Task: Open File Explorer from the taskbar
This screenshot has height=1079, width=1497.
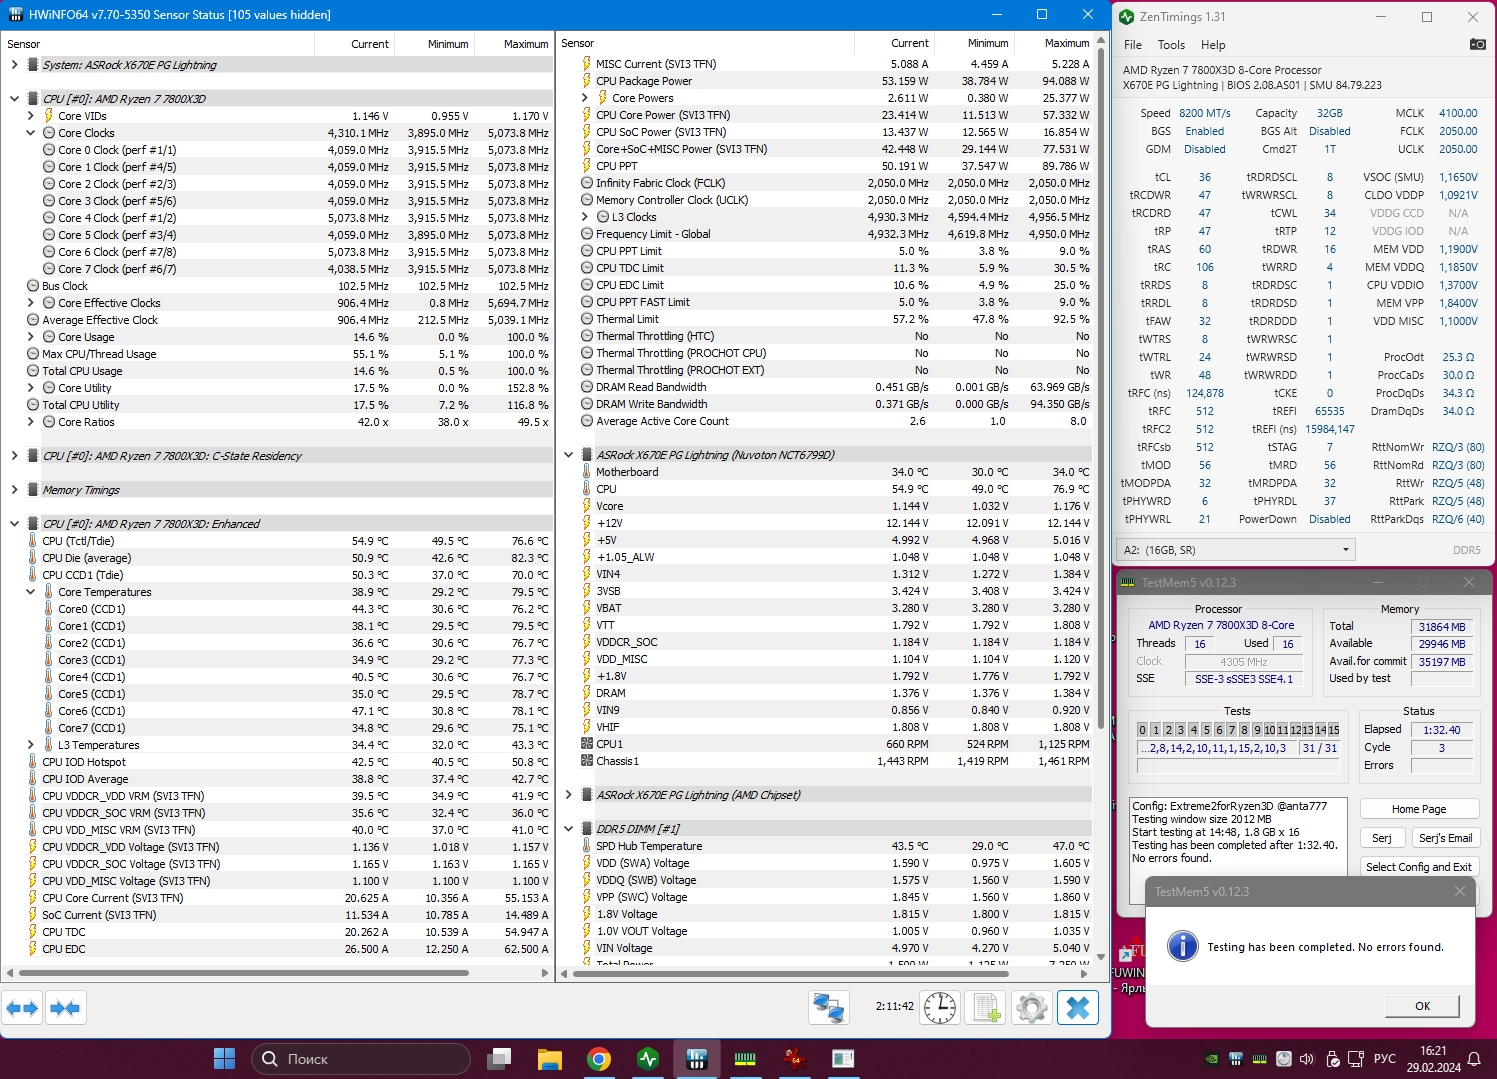Action: tap(550, 1058)
